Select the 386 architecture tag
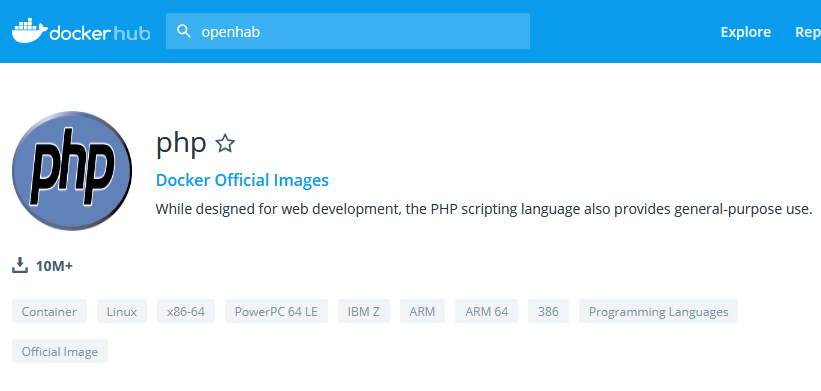Viewport: 821px width, 391px height. [548, 311]
